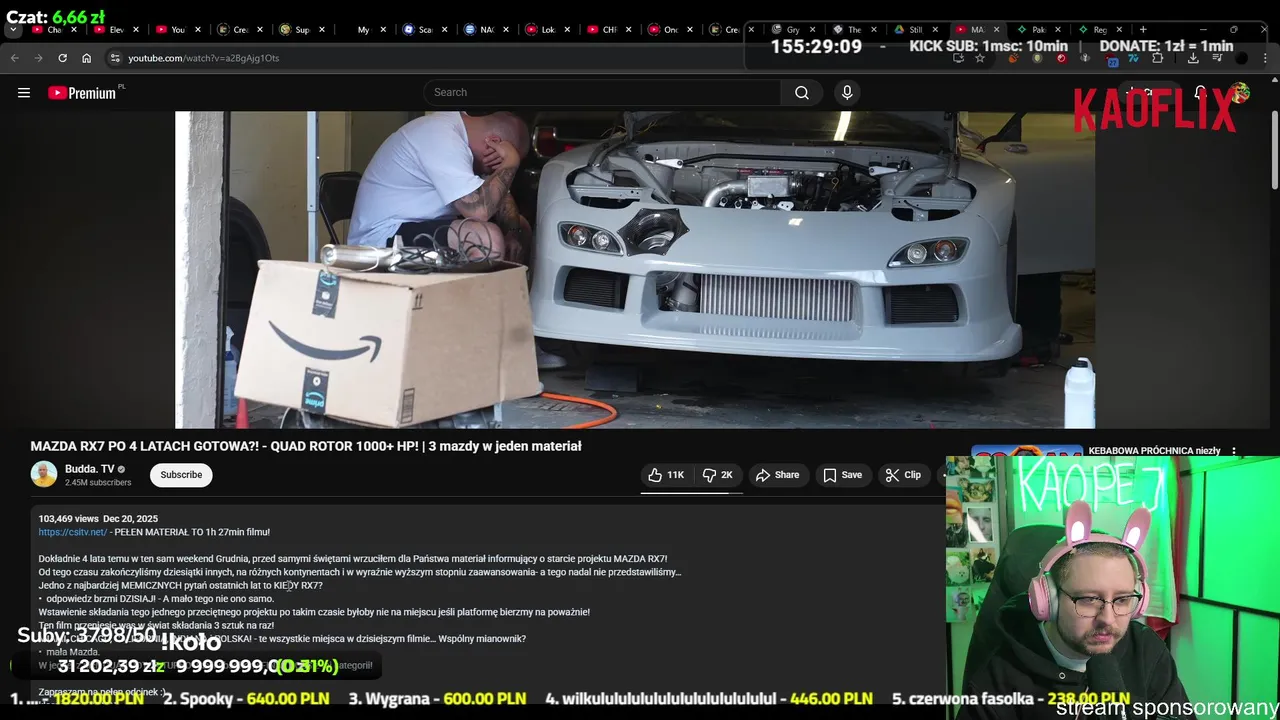Open the tab search dropdown chevron
Viewport: 1280px width, 720px height.
tap(12, 29)
